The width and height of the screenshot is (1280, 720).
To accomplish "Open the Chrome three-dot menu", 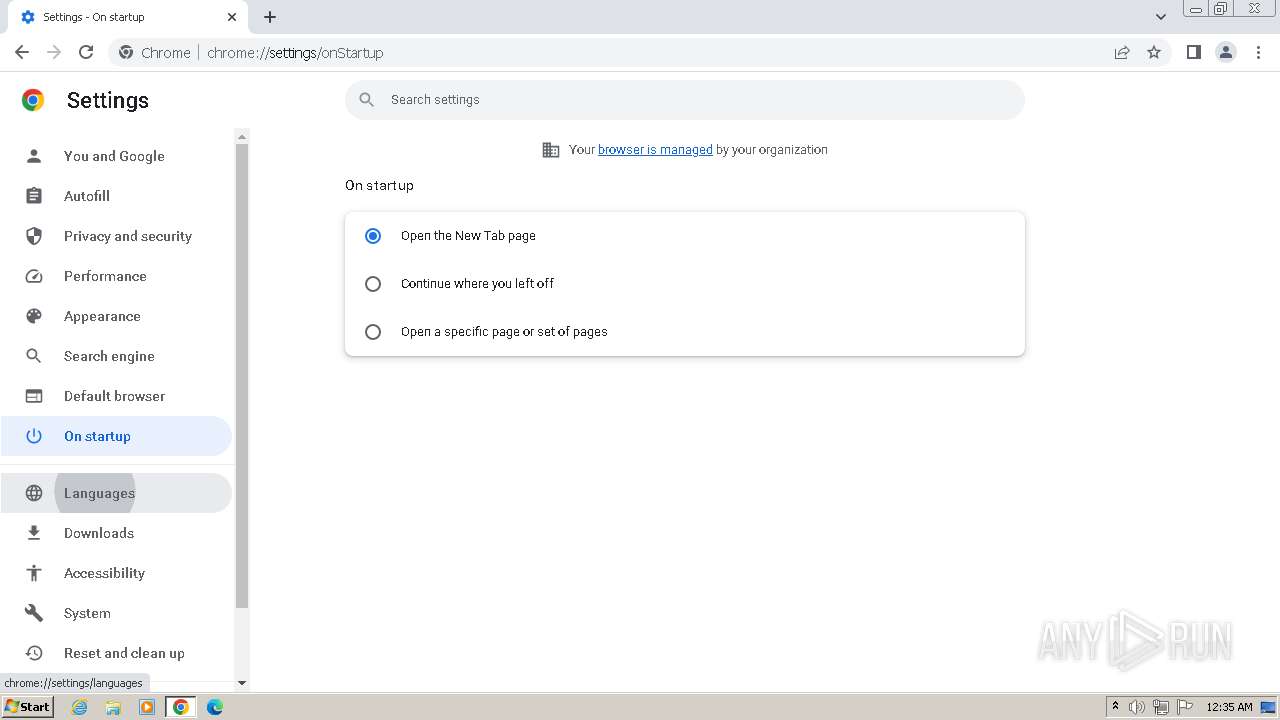I will [1259, 52].
